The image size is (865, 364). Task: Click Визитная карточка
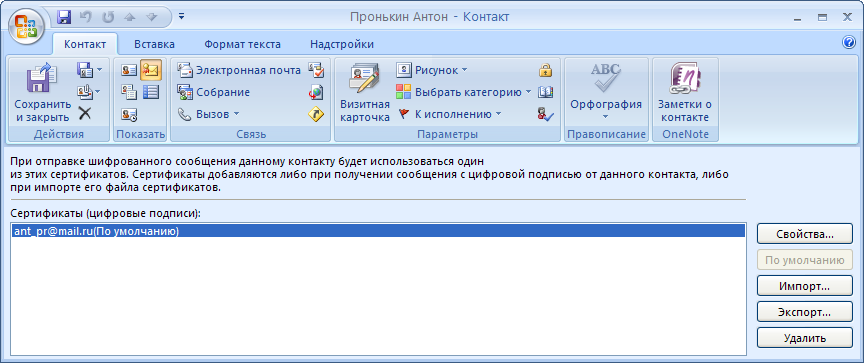pos(365,92)
